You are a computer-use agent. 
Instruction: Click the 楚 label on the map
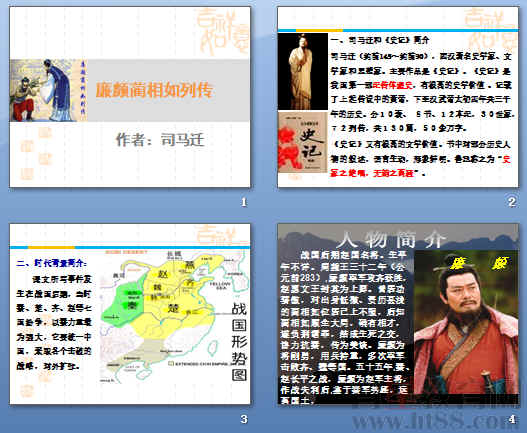click(173, 308)
